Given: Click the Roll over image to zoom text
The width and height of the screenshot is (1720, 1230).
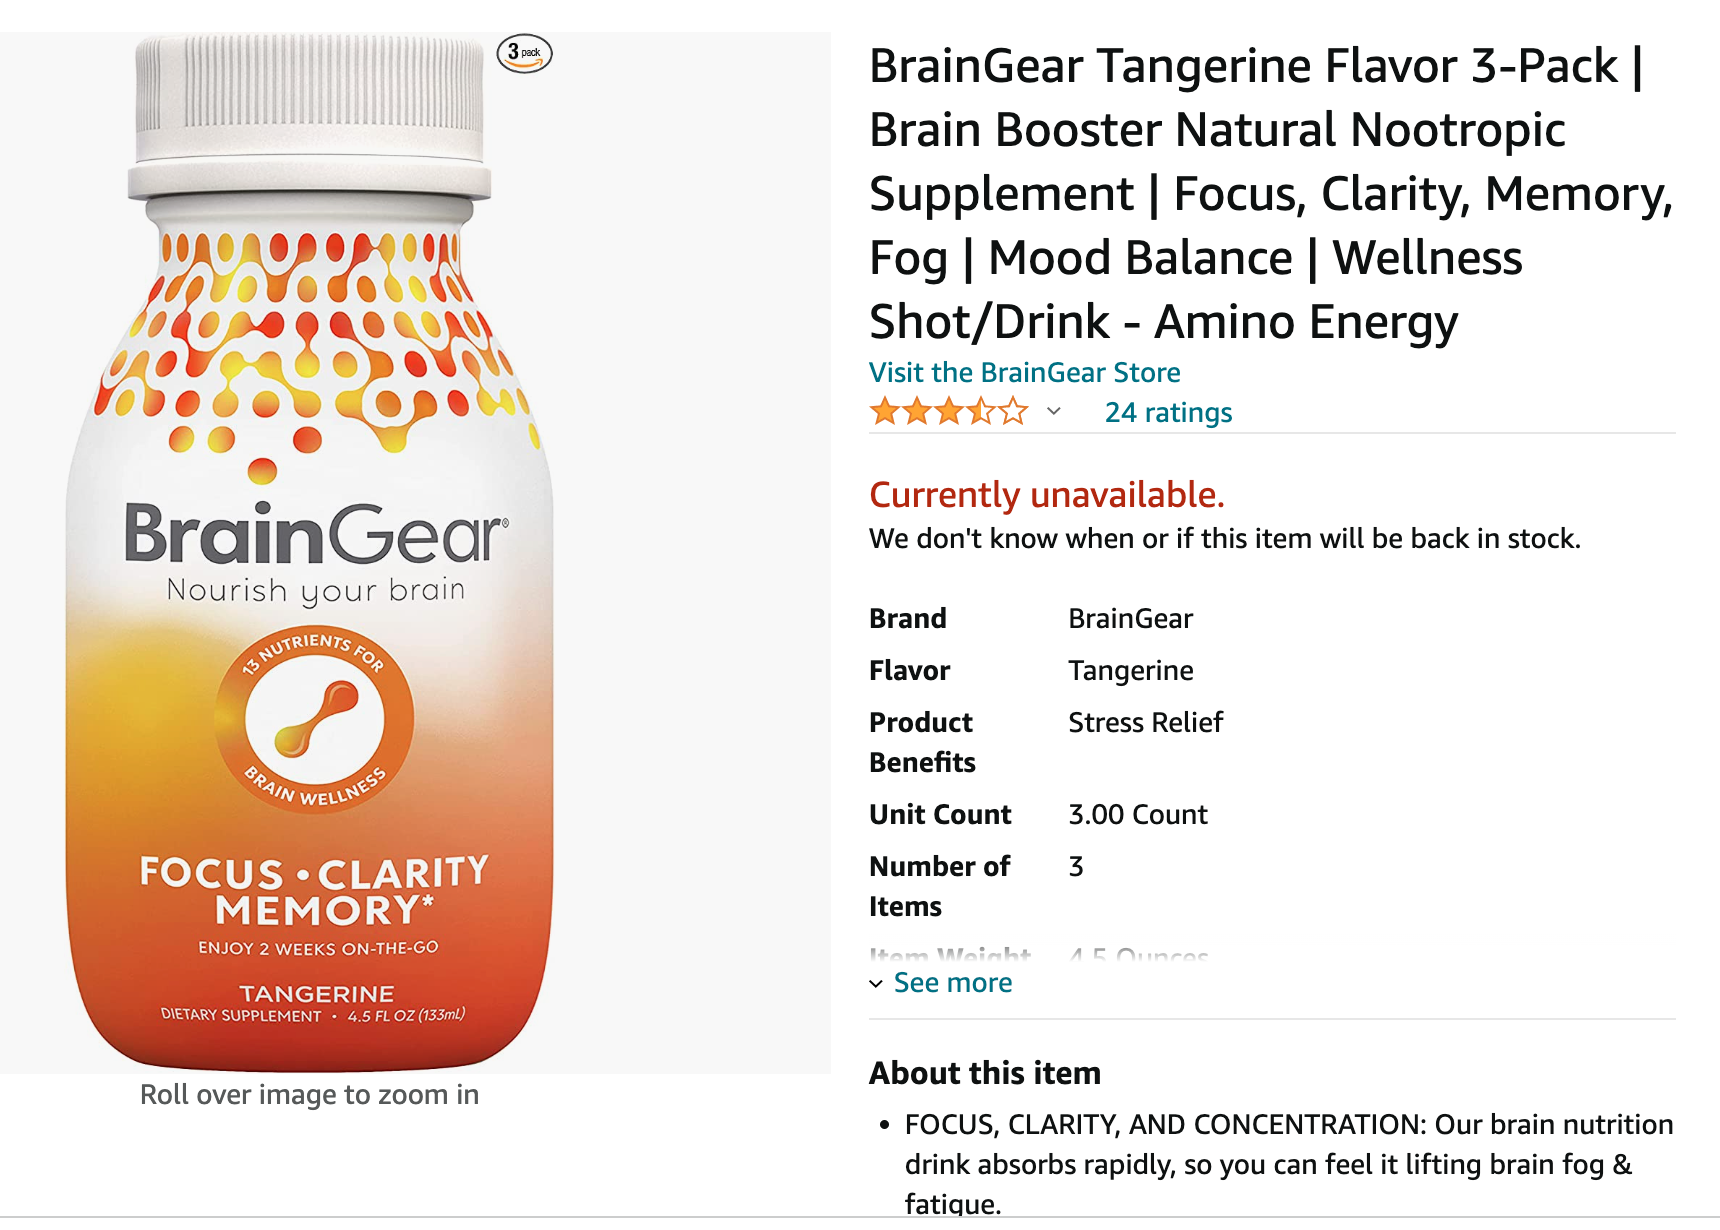Looking at the screenshot, I should [310, 1094].
